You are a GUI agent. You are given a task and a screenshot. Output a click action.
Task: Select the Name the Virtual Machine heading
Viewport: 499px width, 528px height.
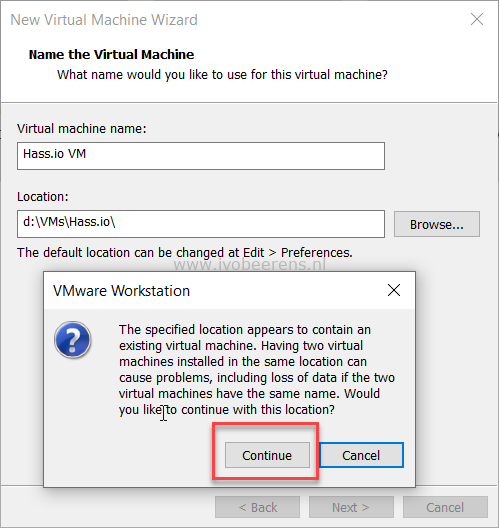point(111,55)
